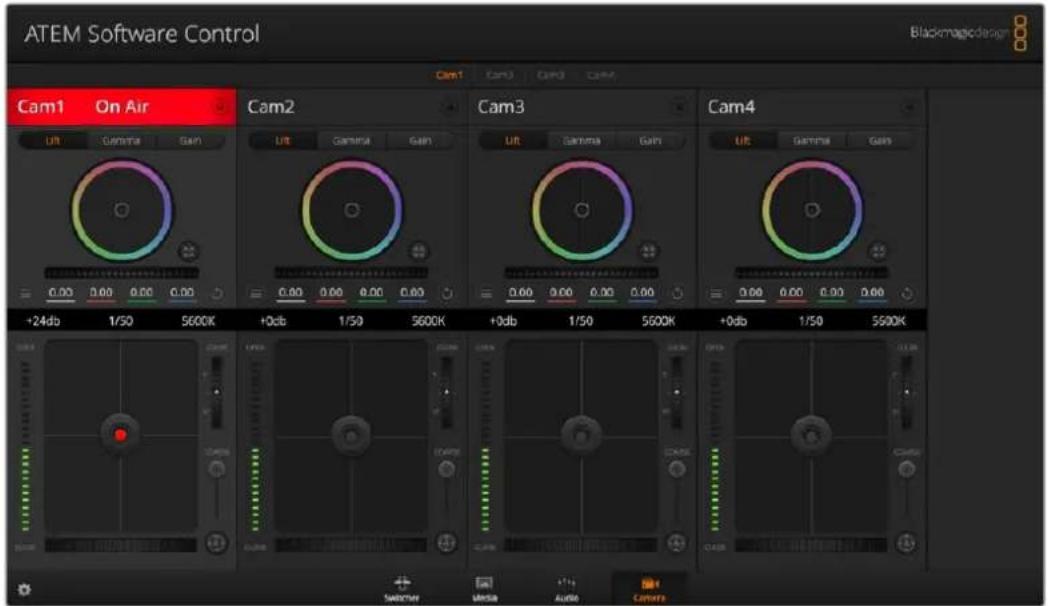Open Cam1 white balance 5600K
The height and width of the screenshot is (606, 1048).
[x=199, y=321]
